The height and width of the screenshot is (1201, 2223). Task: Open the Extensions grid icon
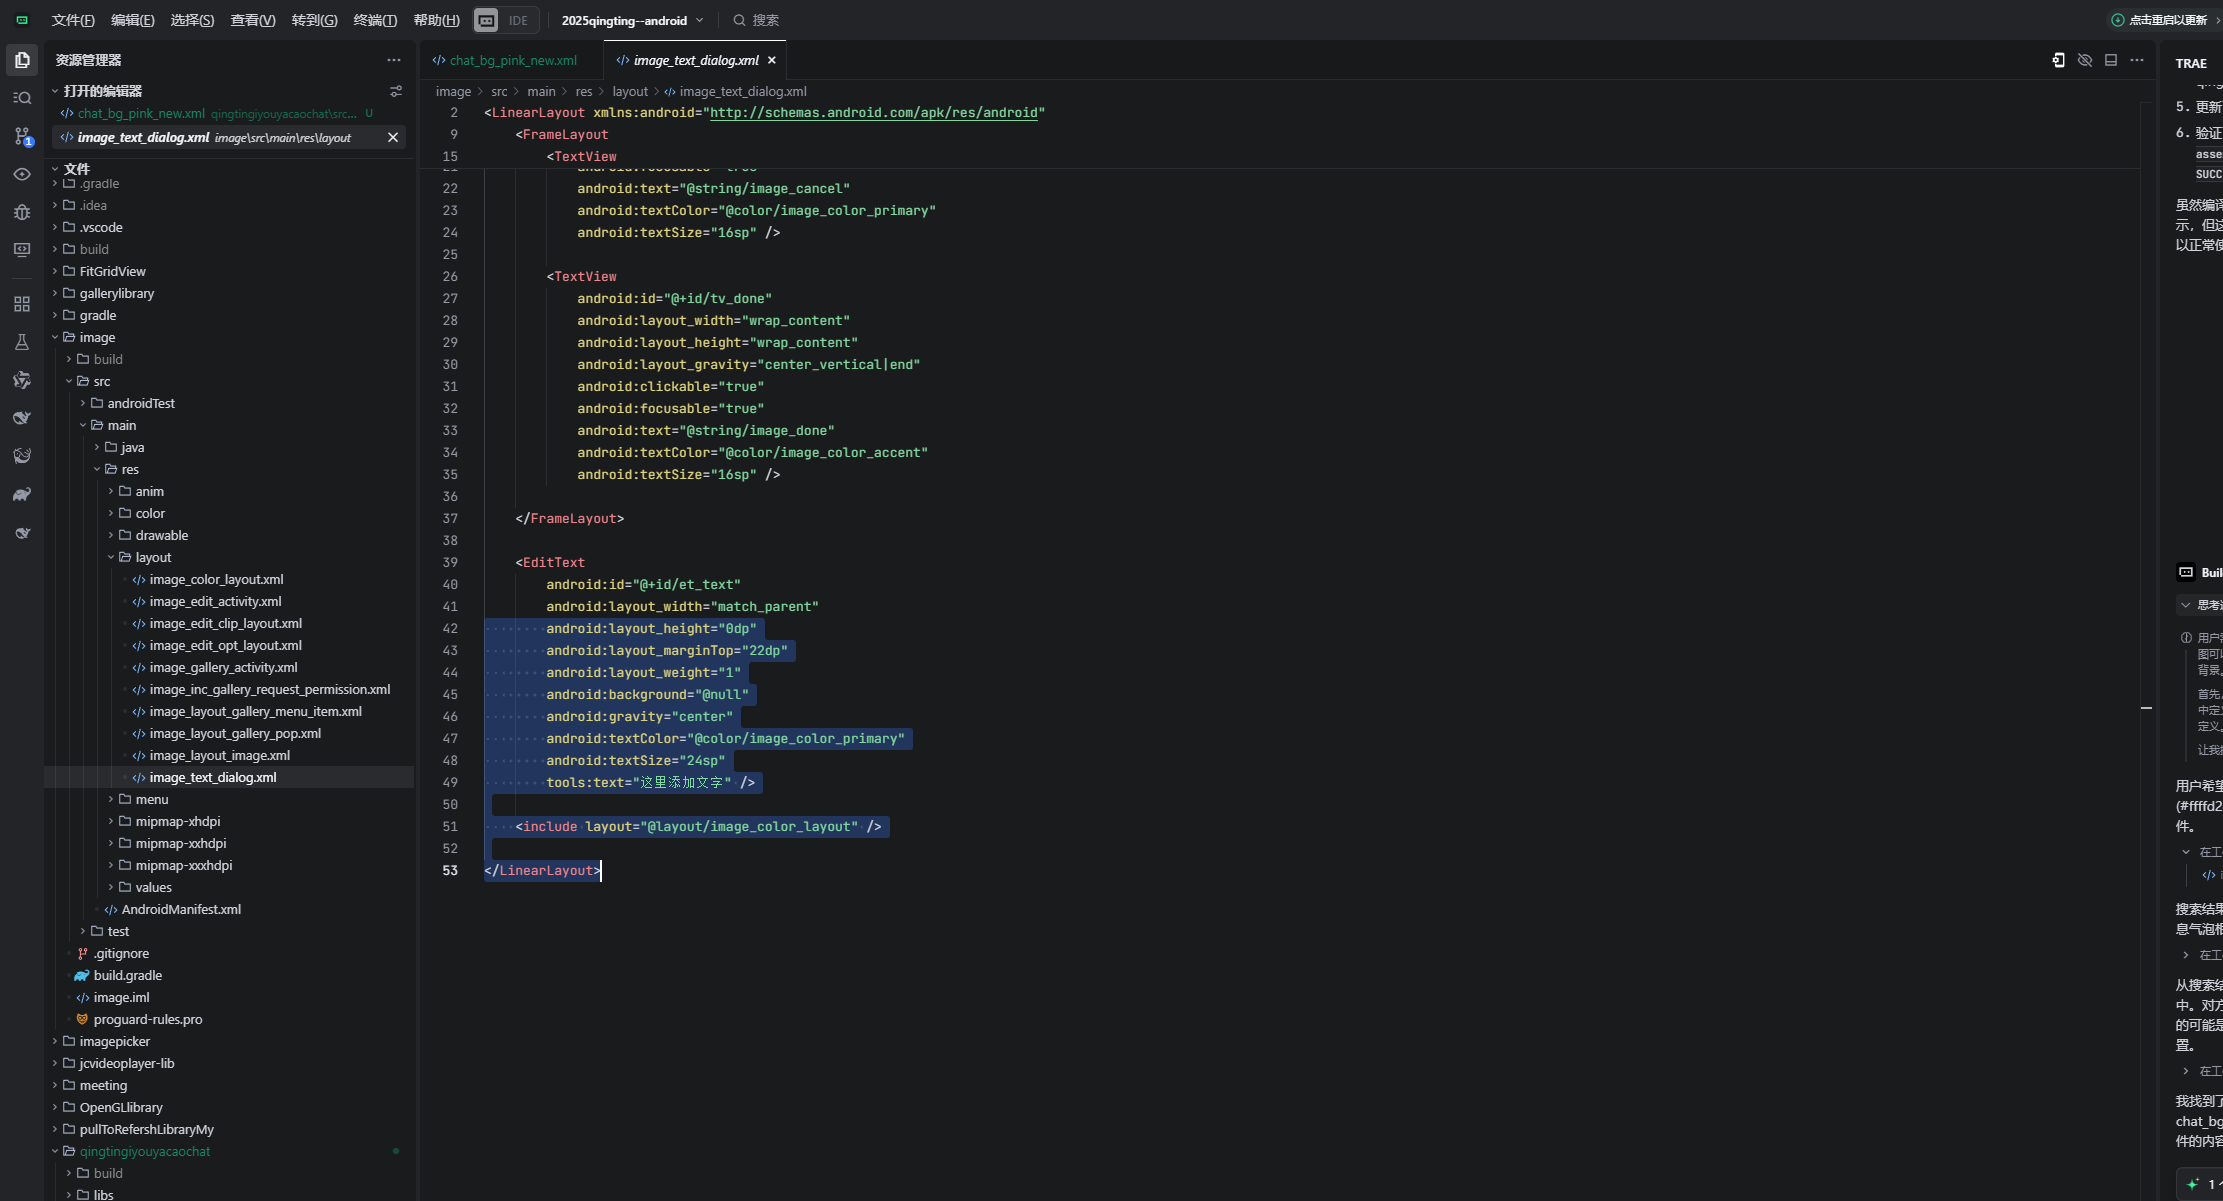coord(22,304)
